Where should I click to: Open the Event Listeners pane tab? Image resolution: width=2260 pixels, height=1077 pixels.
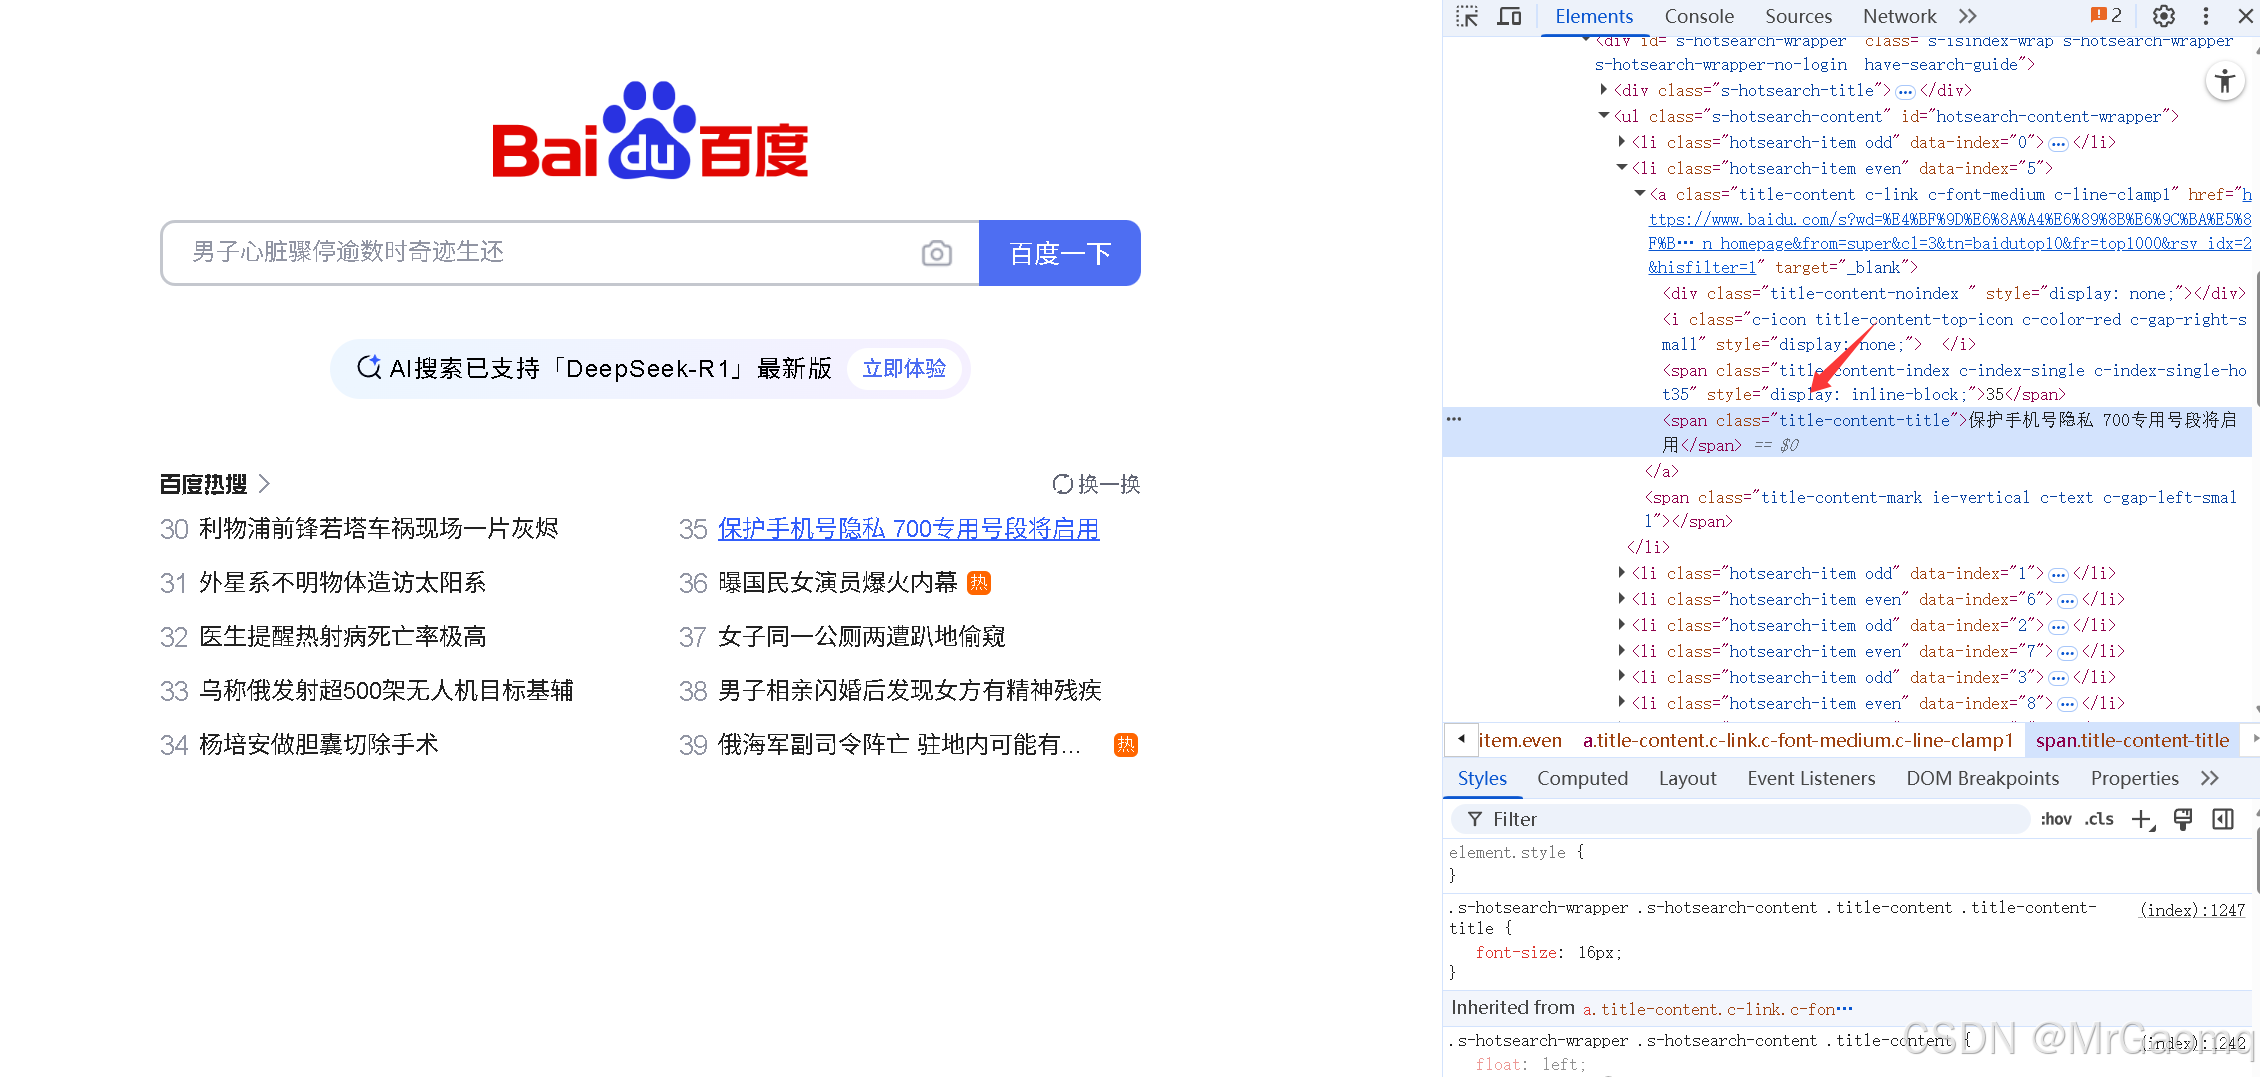1811,778
